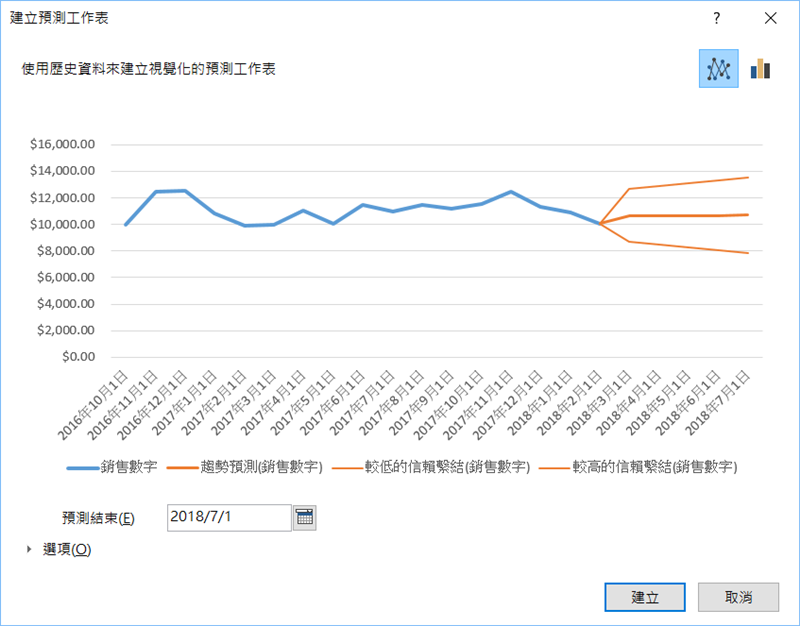Image resolution: width=800 pixels, height=626 pixels.
Task: Click the $4,000.00 axis label
Action: (66, 304)
